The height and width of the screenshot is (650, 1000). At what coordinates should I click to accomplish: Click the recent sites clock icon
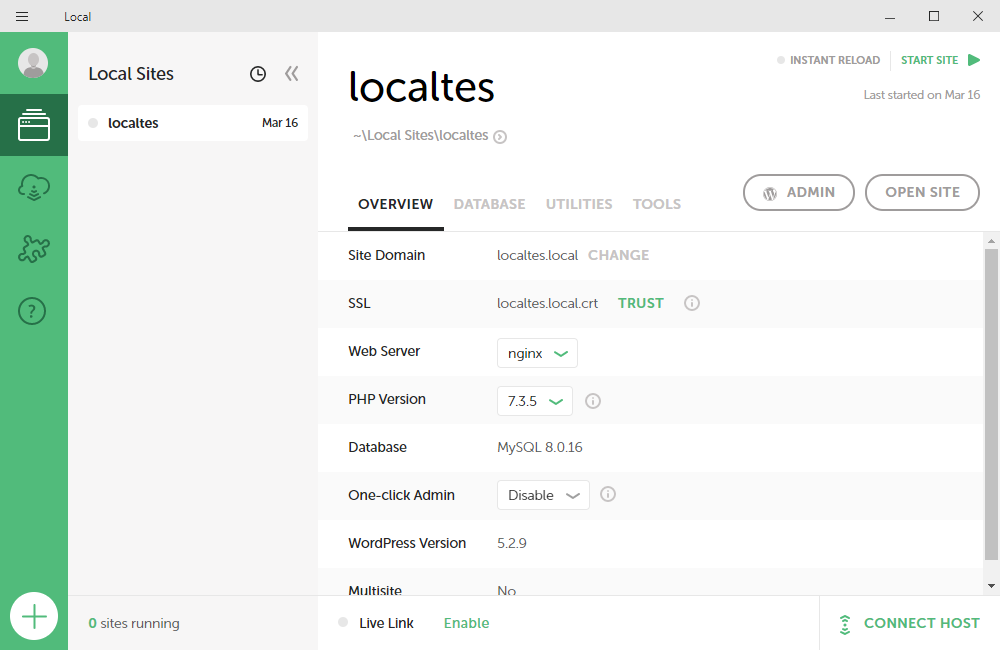point(258,74)
